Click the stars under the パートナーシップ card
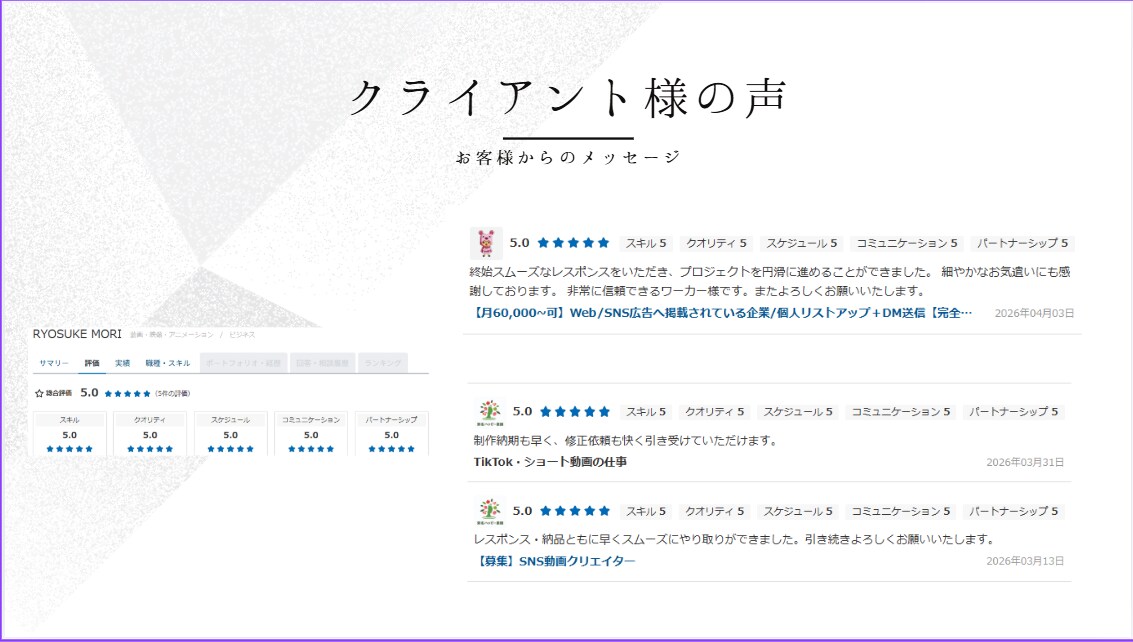 (x=392, y=449)
